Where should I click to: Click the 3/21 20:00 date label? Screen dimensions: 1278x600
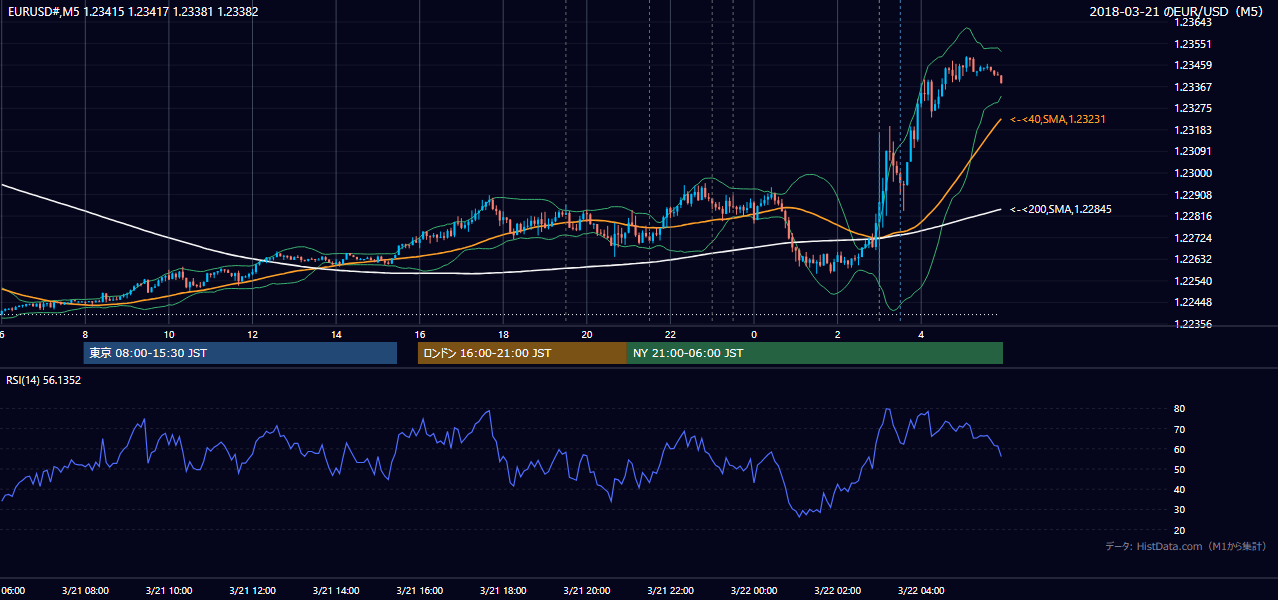tap(586, 591)
